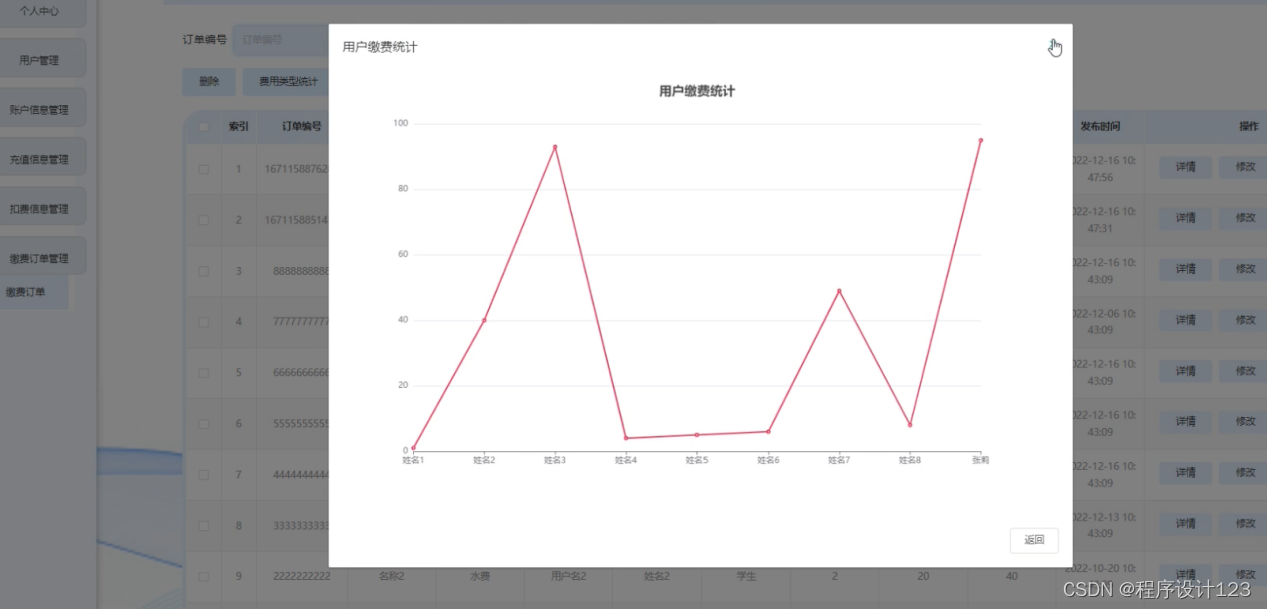This screenshot has height=609, width=1267.
Task: Check the checkbox for row 2
Action: tap(204, 220)
